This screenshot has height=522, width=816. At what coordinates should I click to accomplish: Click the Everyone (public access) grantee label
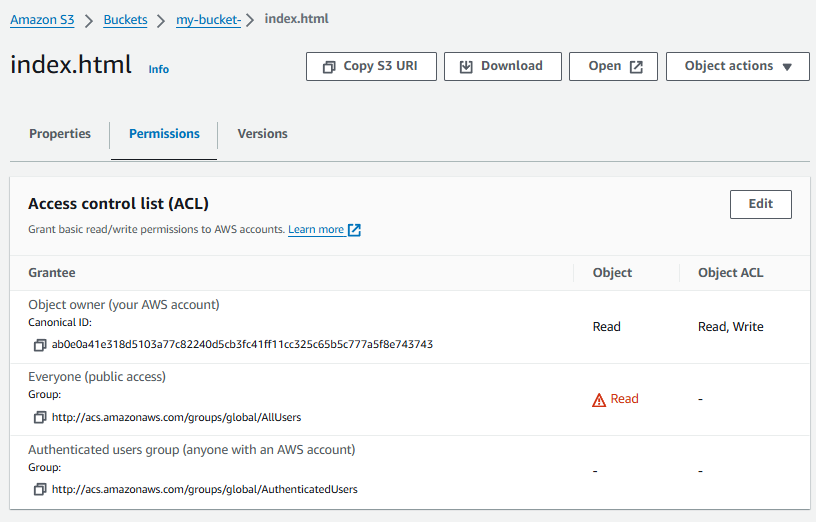(97, 377)
